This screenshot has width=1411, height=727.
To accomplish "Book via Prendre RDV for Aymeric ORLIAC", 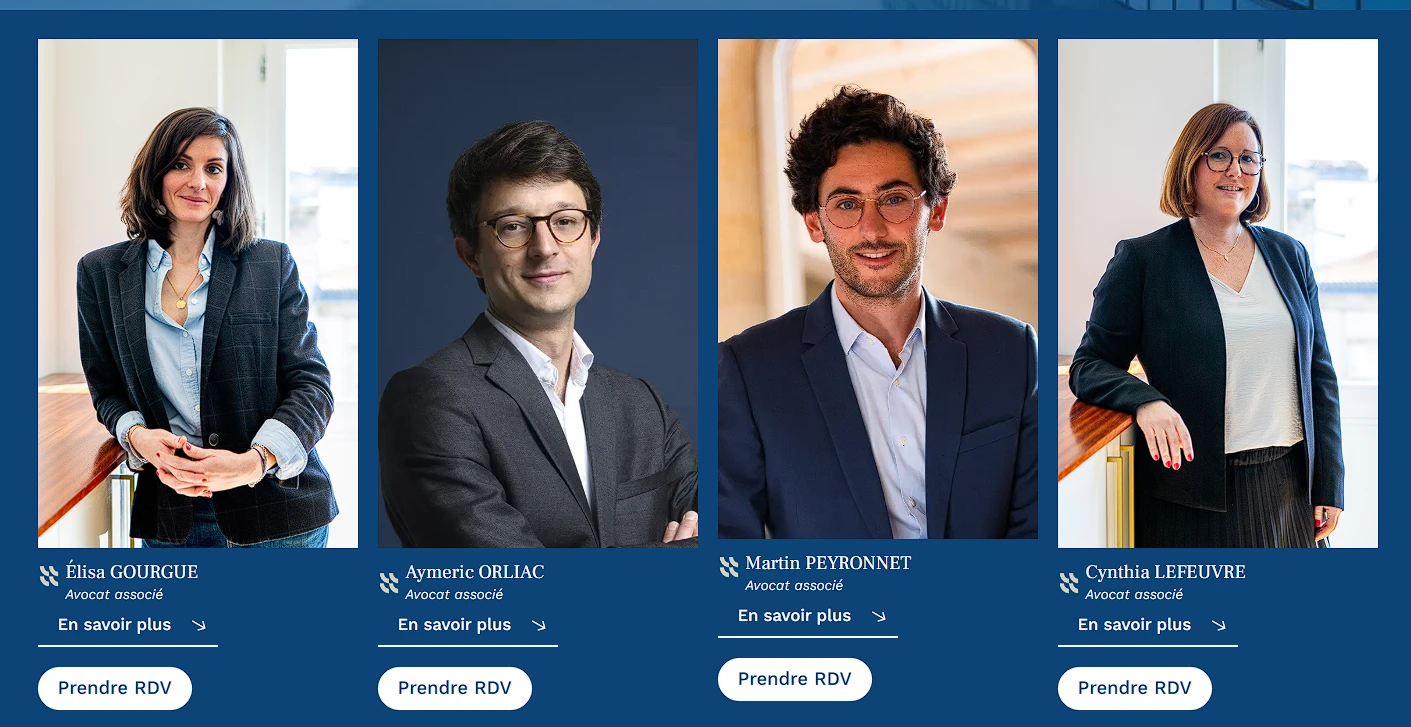I will coord(455,688).
